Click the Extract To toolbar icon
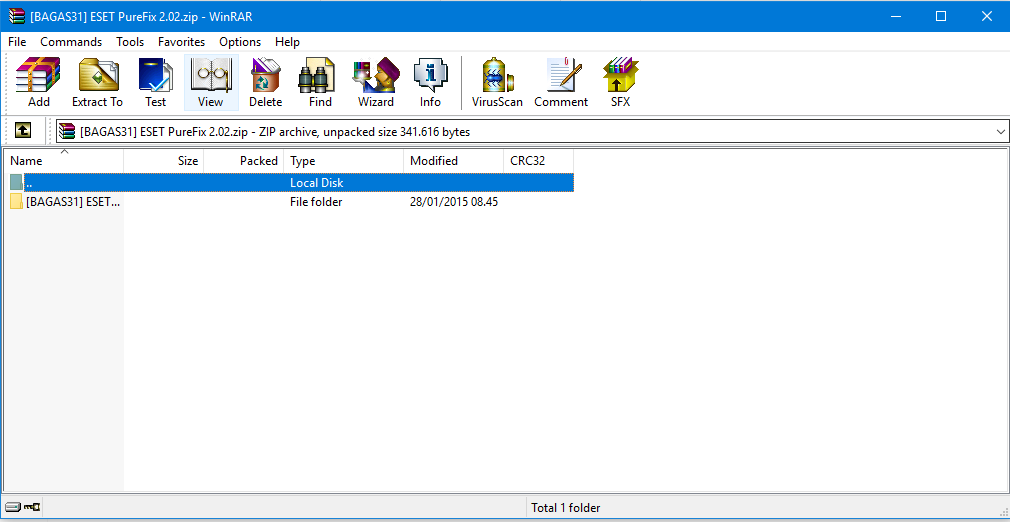The height and width of the screenshot is (522, 1010). pyautogui.click(x=97, y=82)
